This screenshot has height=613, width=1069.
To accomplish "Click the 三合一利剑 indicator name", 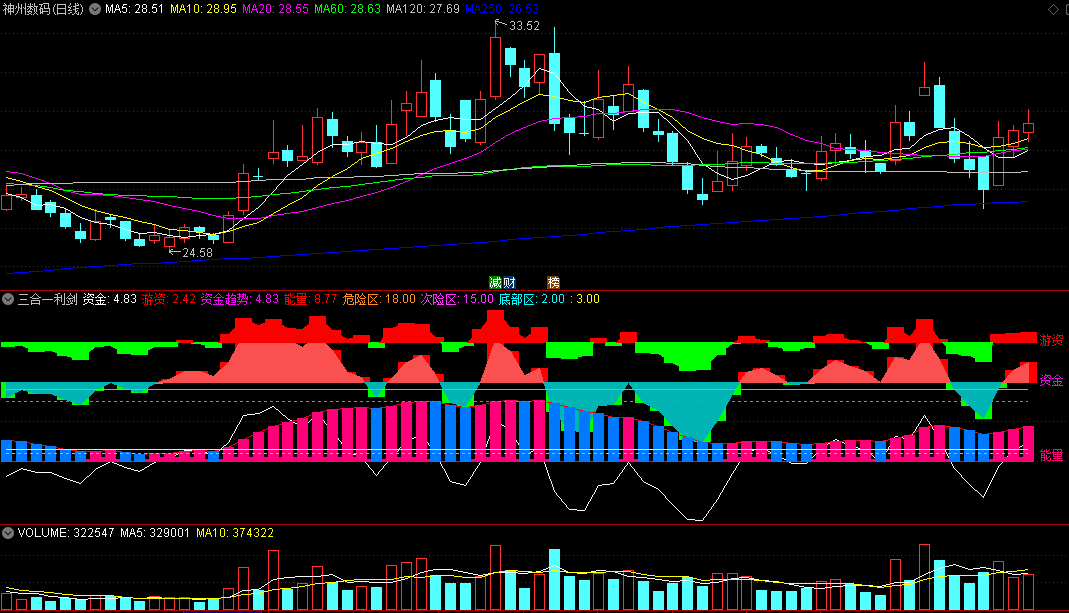I will (x=48, y=299).
